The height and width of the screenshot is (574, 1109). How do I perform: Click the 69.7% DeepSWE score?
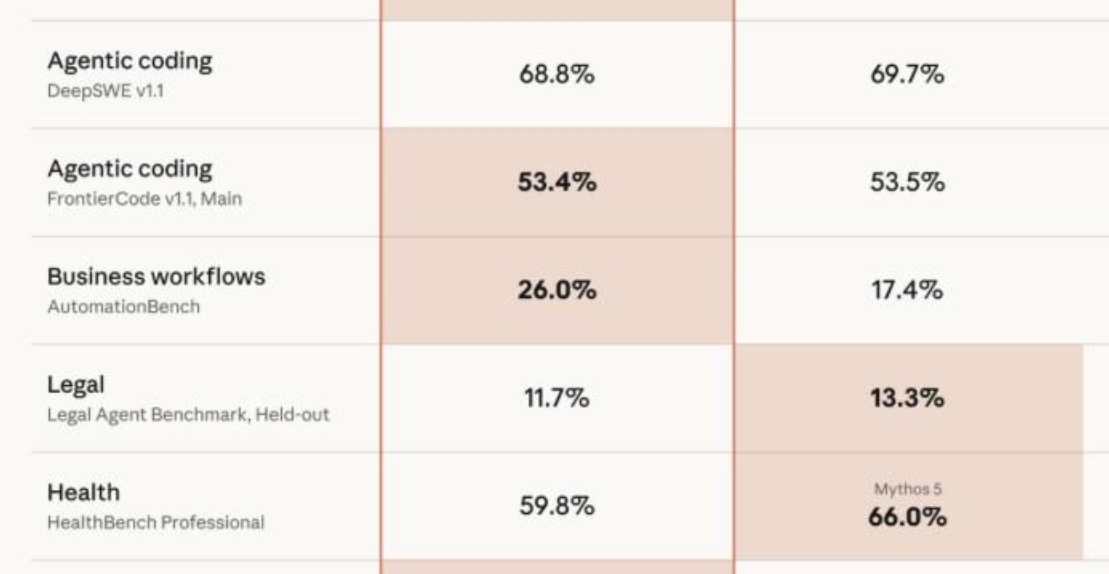pos(907,74)
